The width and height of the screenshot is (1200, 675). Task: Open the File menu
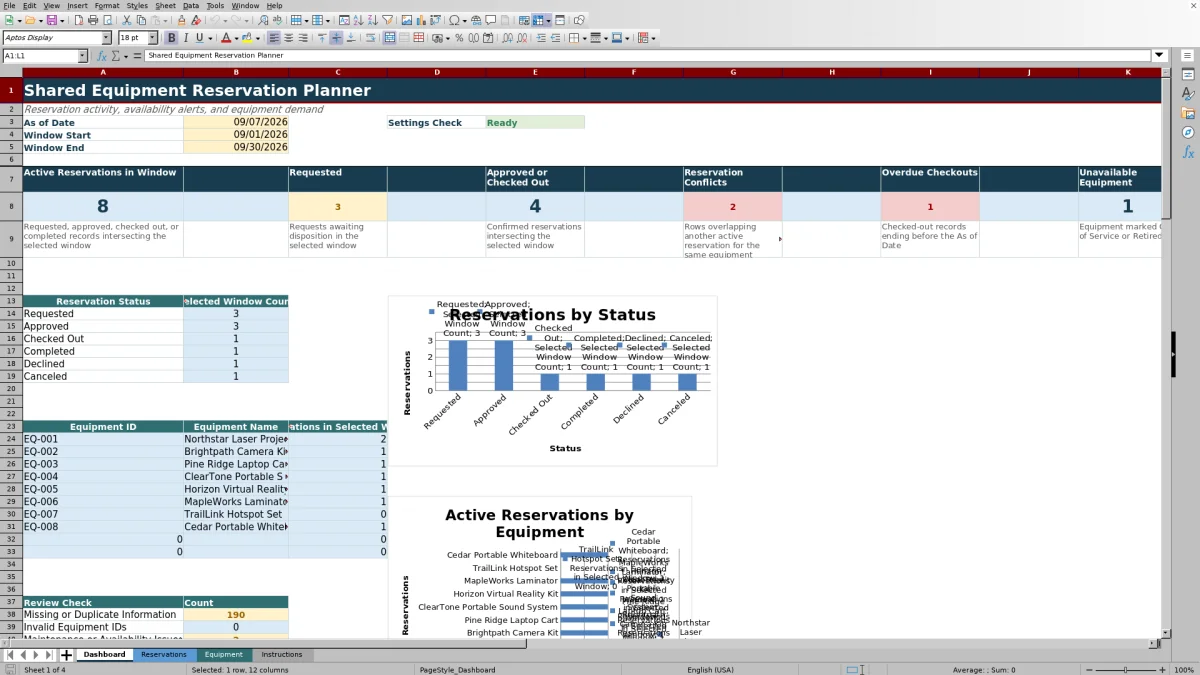tap(8, 6)
